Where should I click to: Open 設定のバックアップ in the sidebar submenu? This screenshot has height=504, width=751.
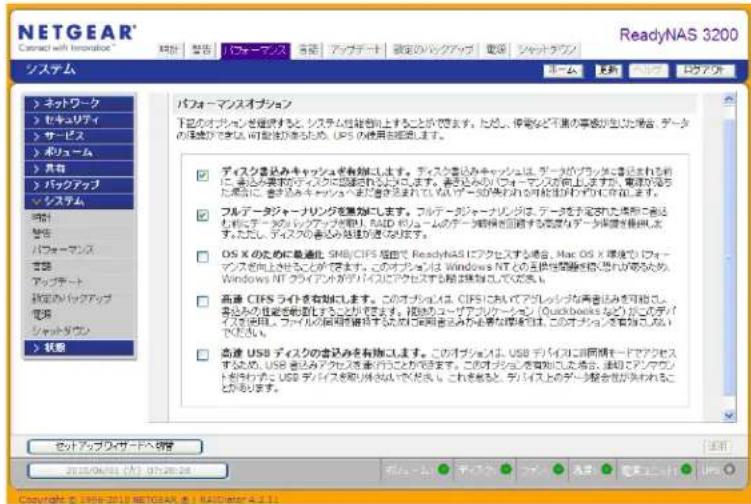pyautogui.click(x=71, y=298)
